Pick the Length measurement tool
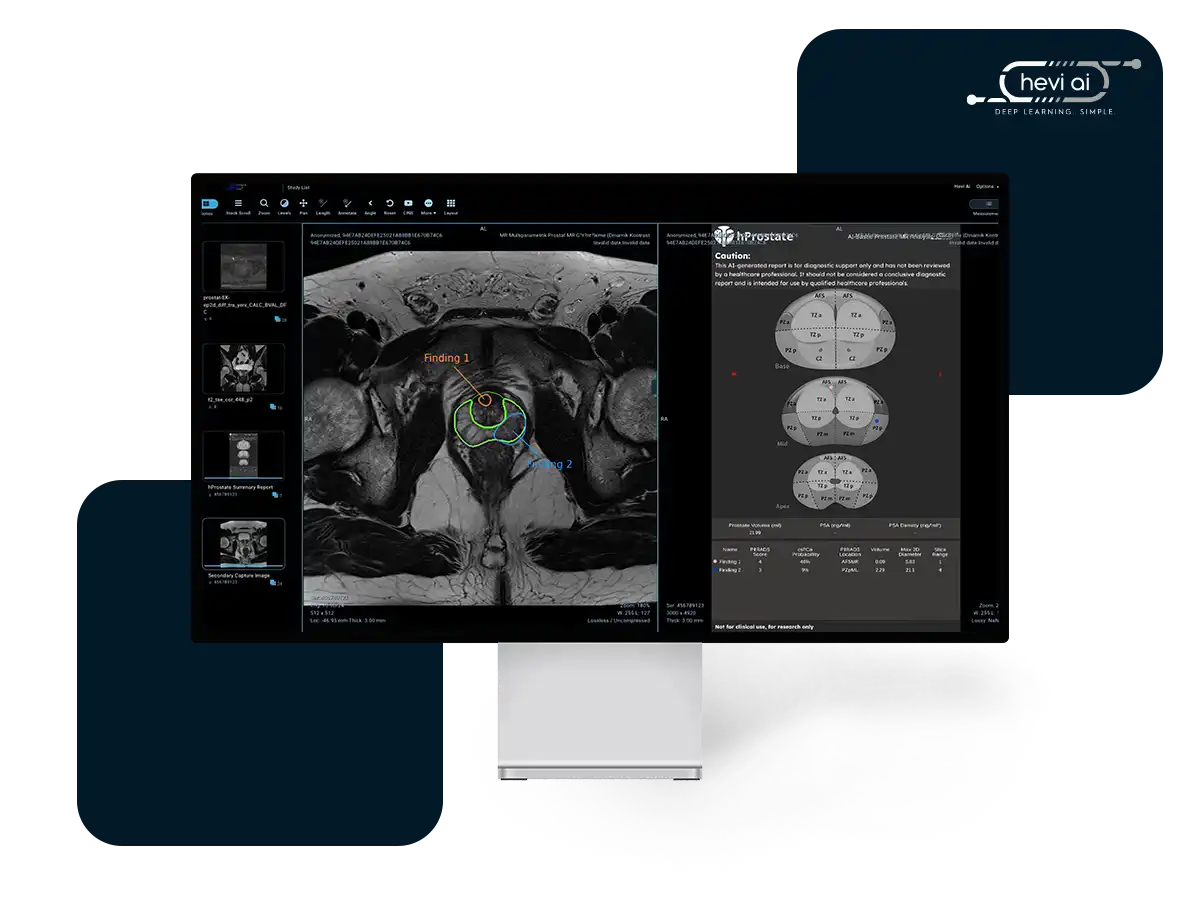 [323, 205]
